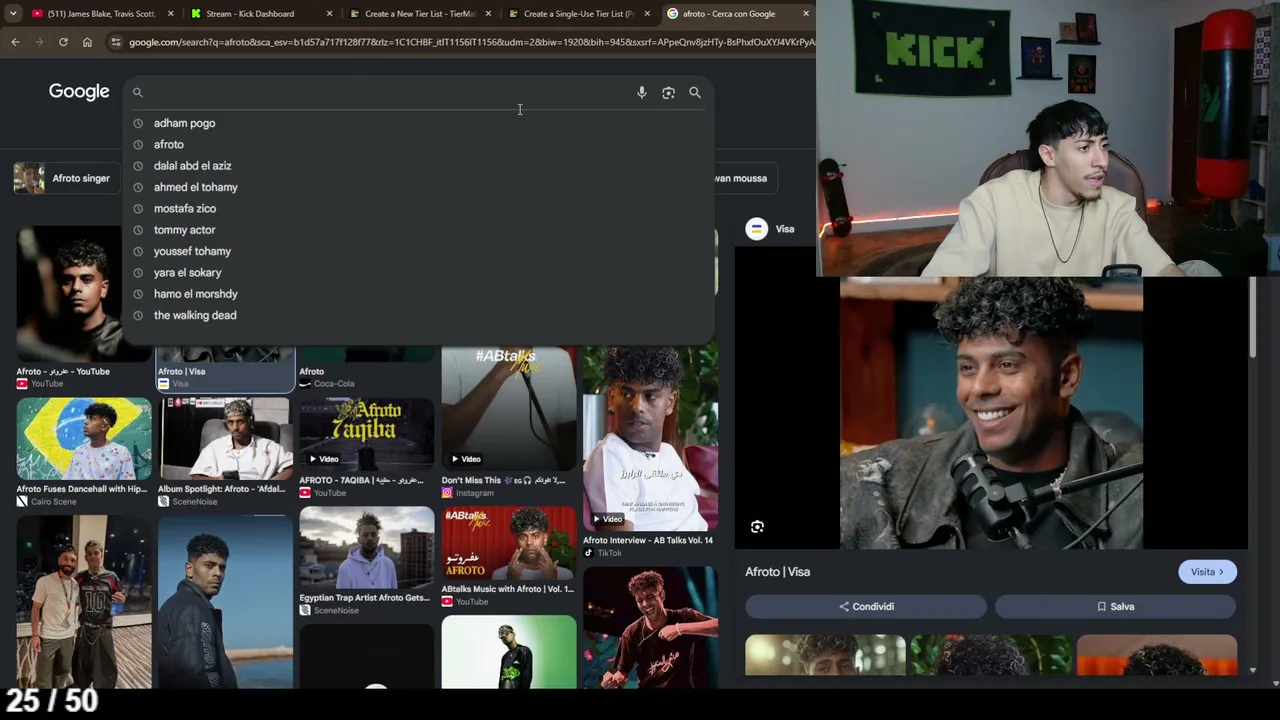
Task: Click the Coca-Cola source label
Action: pos(334,384)
